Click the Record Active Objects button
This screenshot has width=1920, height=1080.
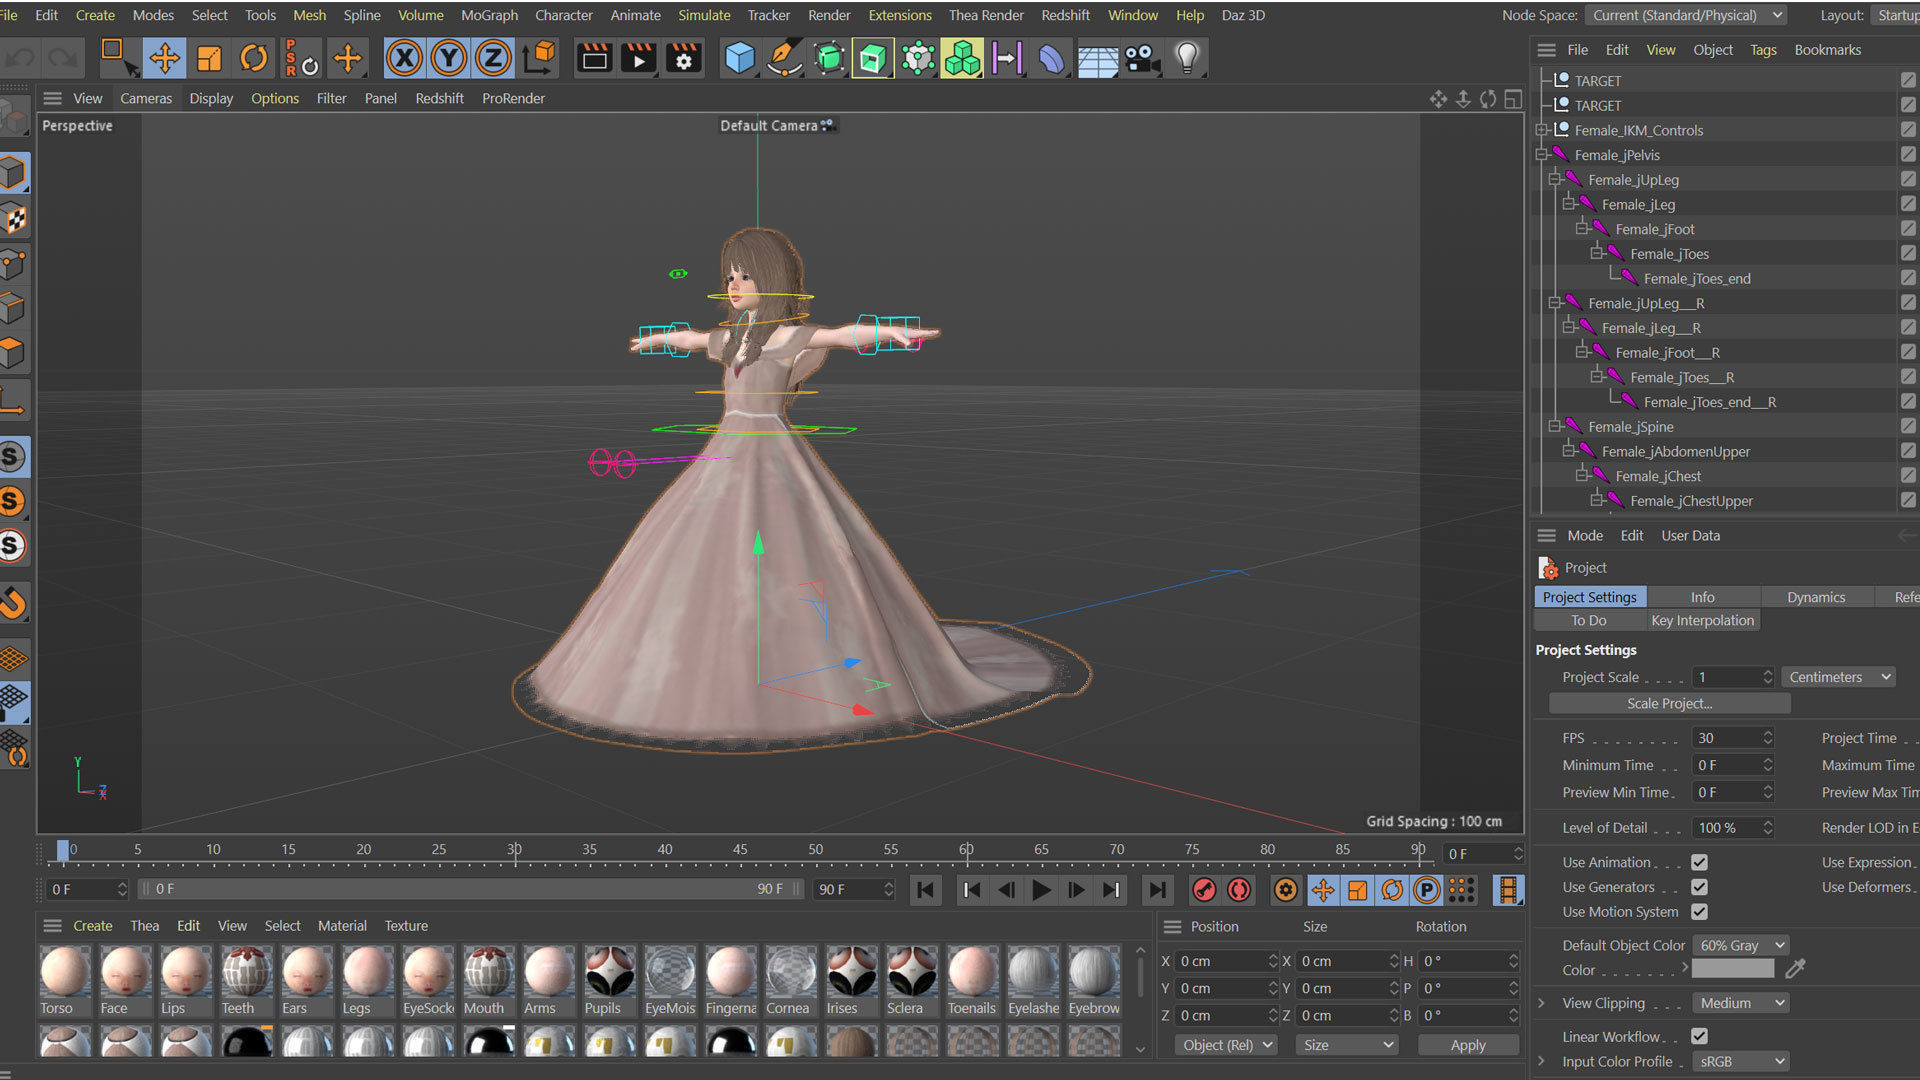pyautogui.click(x=1205, y=889)
